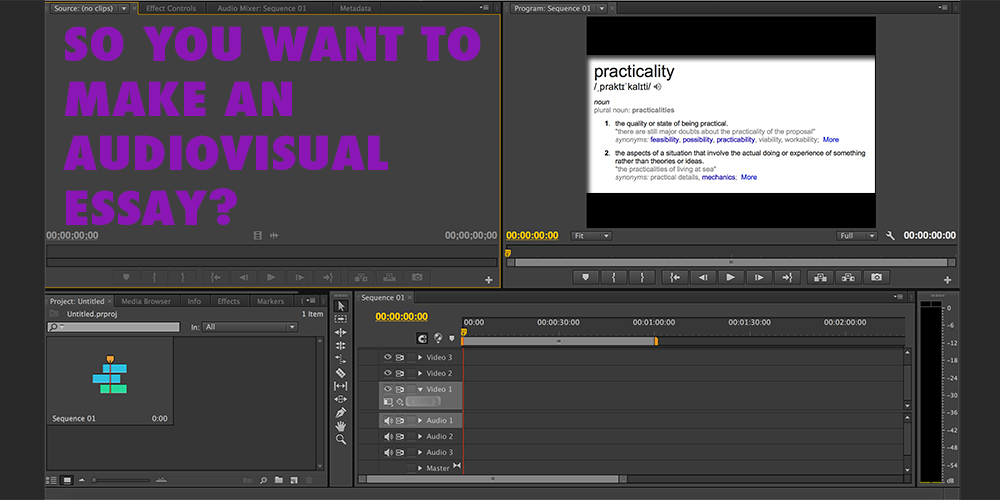The height and width of the screenshot is (500, 1000).
Task: Click Mark In in Program monitor
Action: (614, 277)
